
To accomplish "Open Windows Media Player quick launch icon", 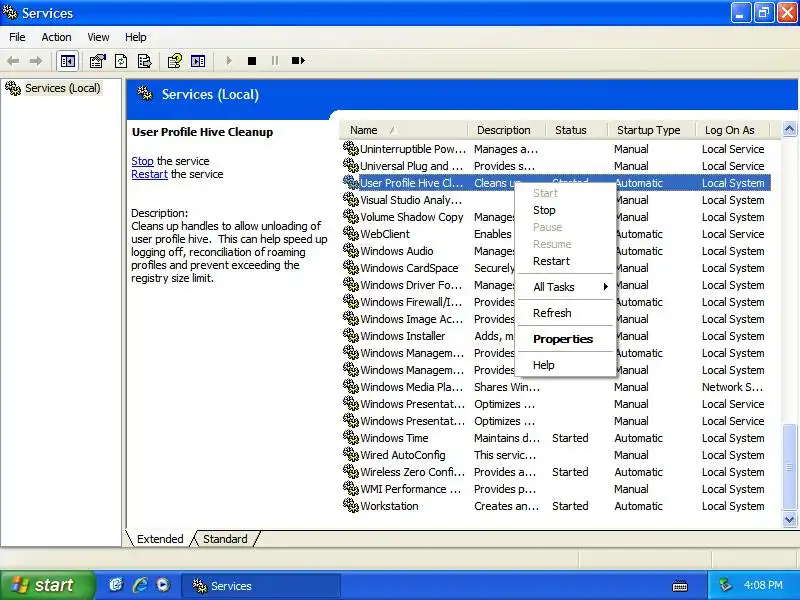I will point(163,585).
